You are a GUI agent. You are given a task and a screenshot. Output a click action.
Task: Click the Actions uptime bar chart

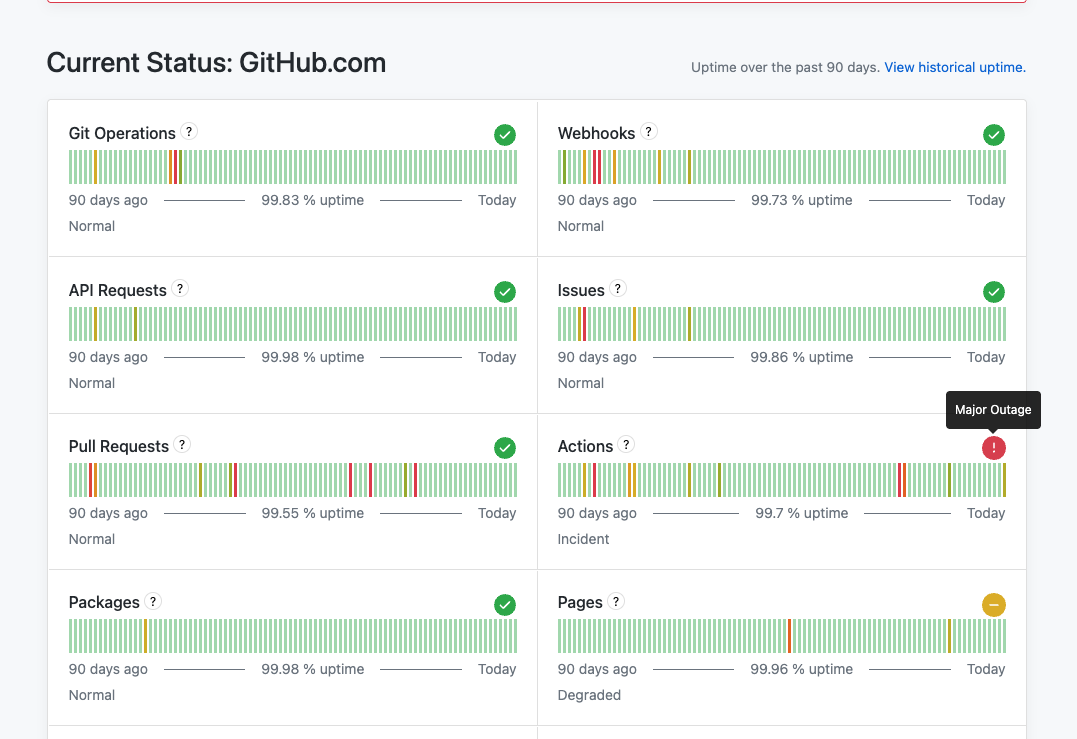[x=782, y=480]
